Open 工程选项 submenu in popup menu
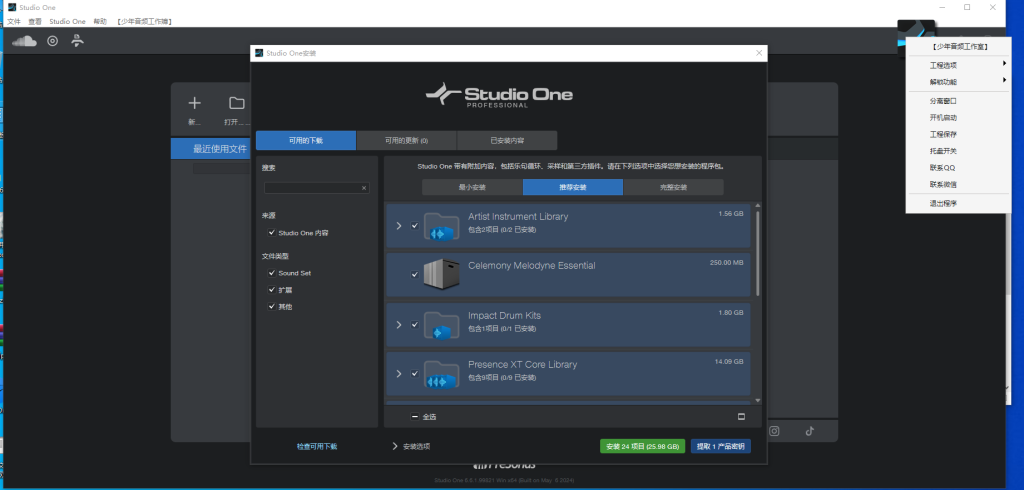This screenshot has width=1024, height=490. 958,65
